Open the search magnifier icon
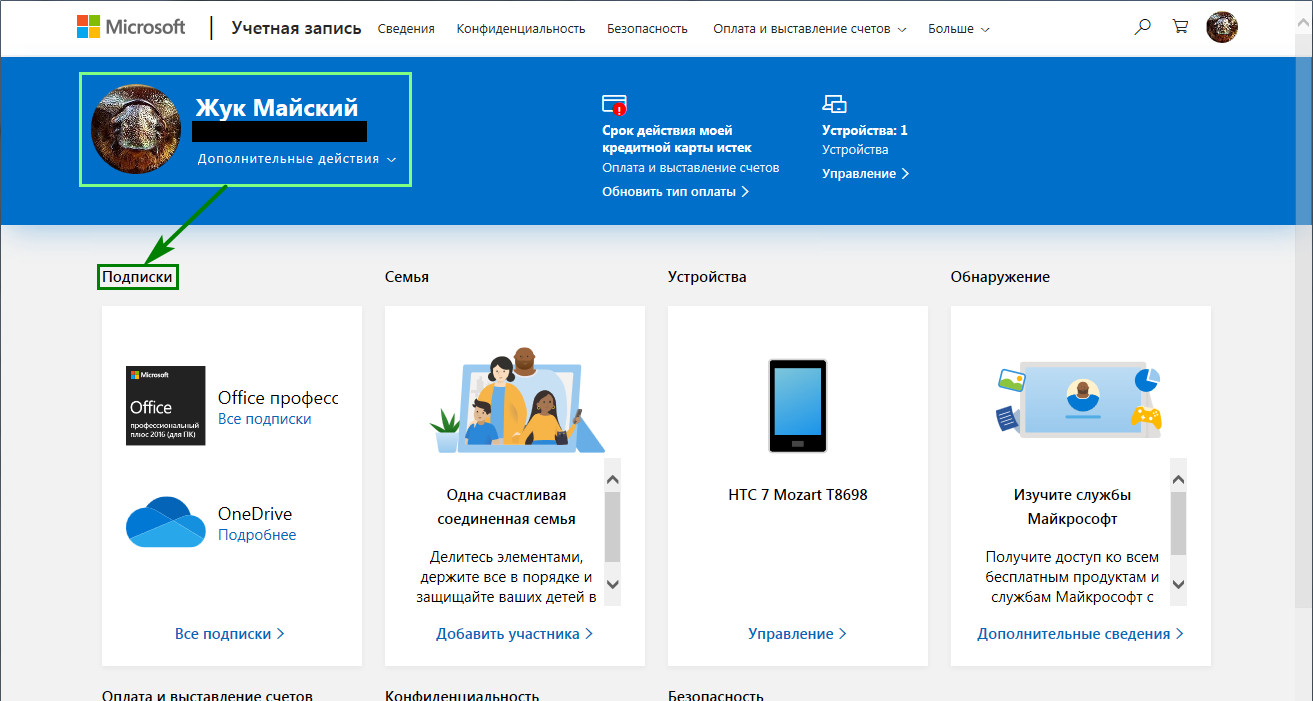 [x=1142, y=28]
